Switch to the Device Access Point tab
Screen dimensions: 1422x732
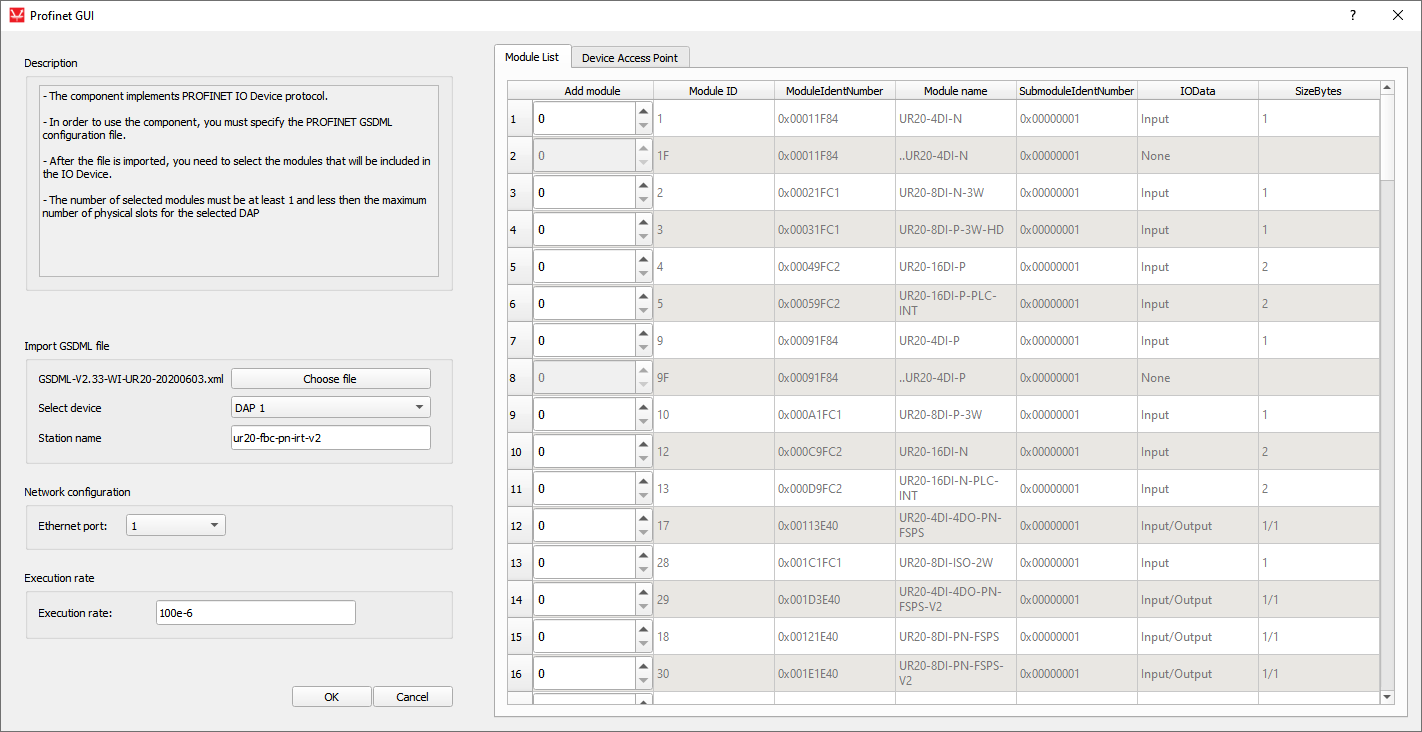tap(629, 58)
